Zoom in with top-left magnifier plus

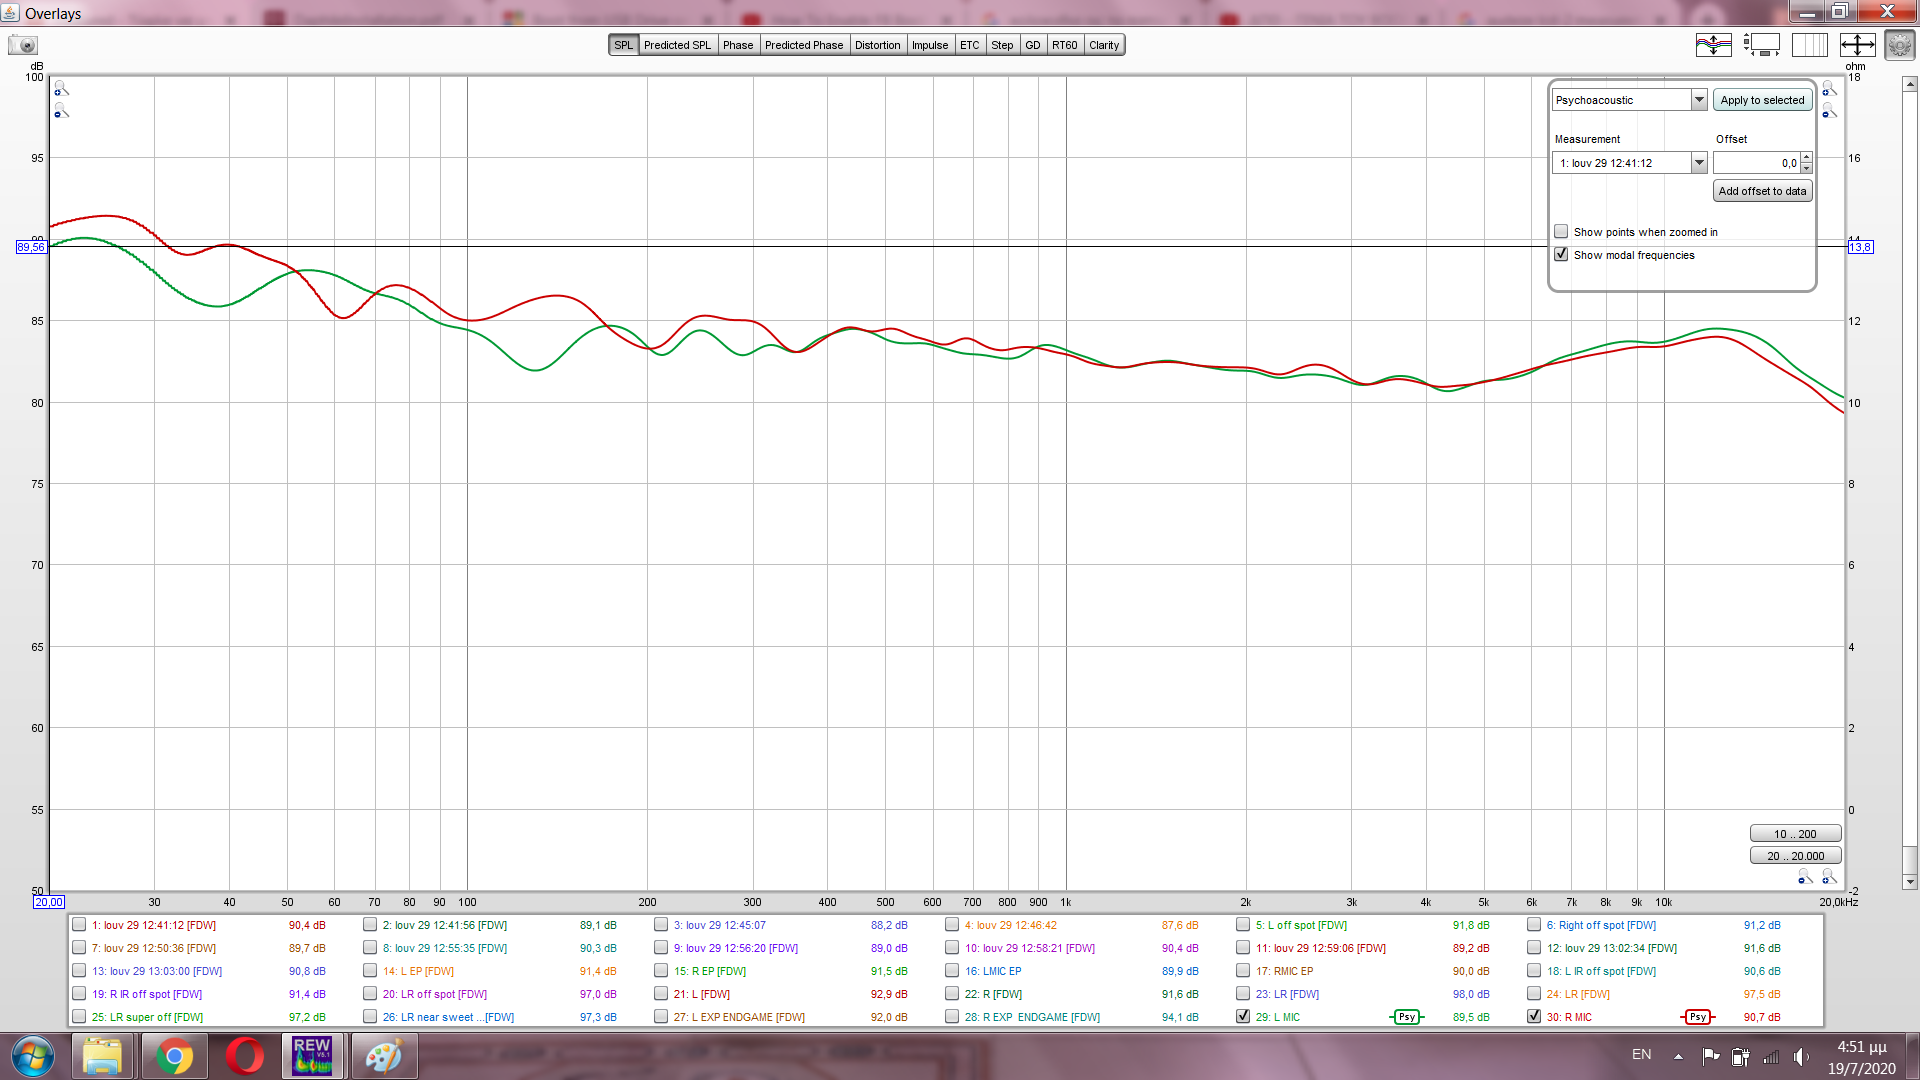[x=61, y=89]
